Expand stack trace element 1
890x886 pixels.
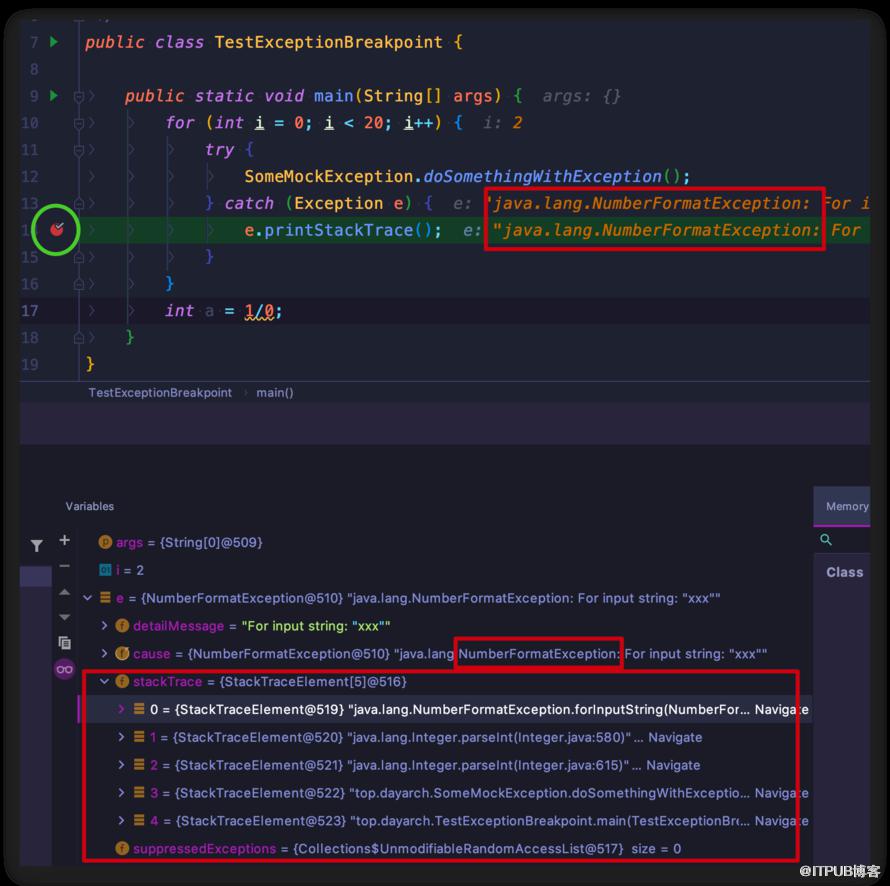[121, 737]
